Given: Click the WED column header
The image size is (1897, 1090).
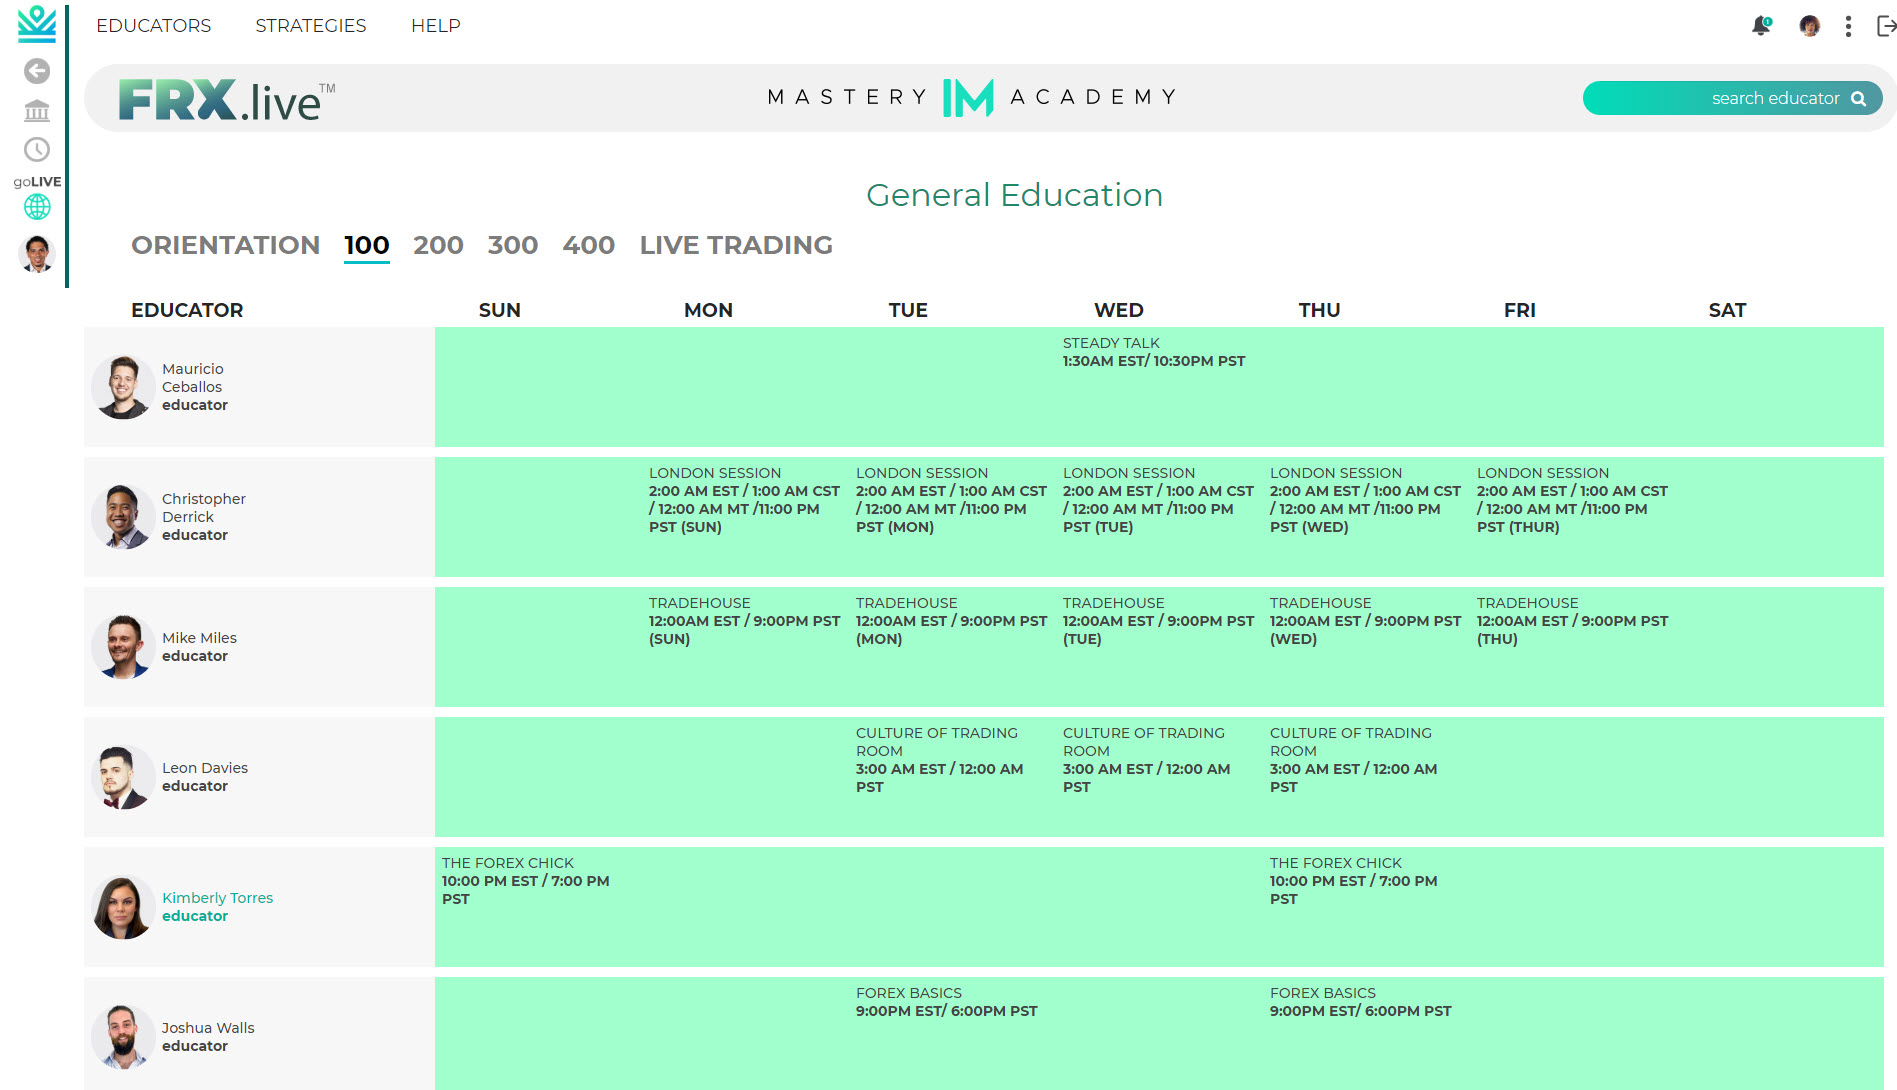Looking at the screenshot, I should [1119, 310].
